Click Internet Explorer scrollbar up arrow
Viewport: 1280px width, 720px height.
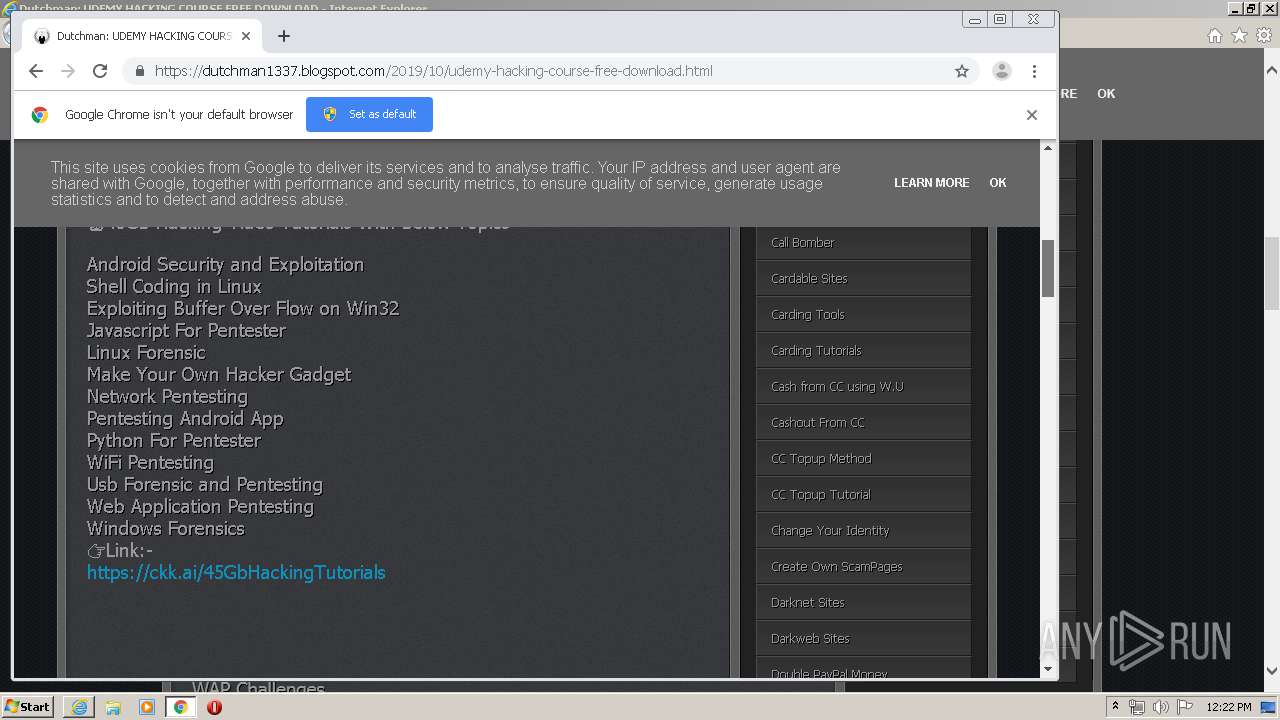point(1272,71)
